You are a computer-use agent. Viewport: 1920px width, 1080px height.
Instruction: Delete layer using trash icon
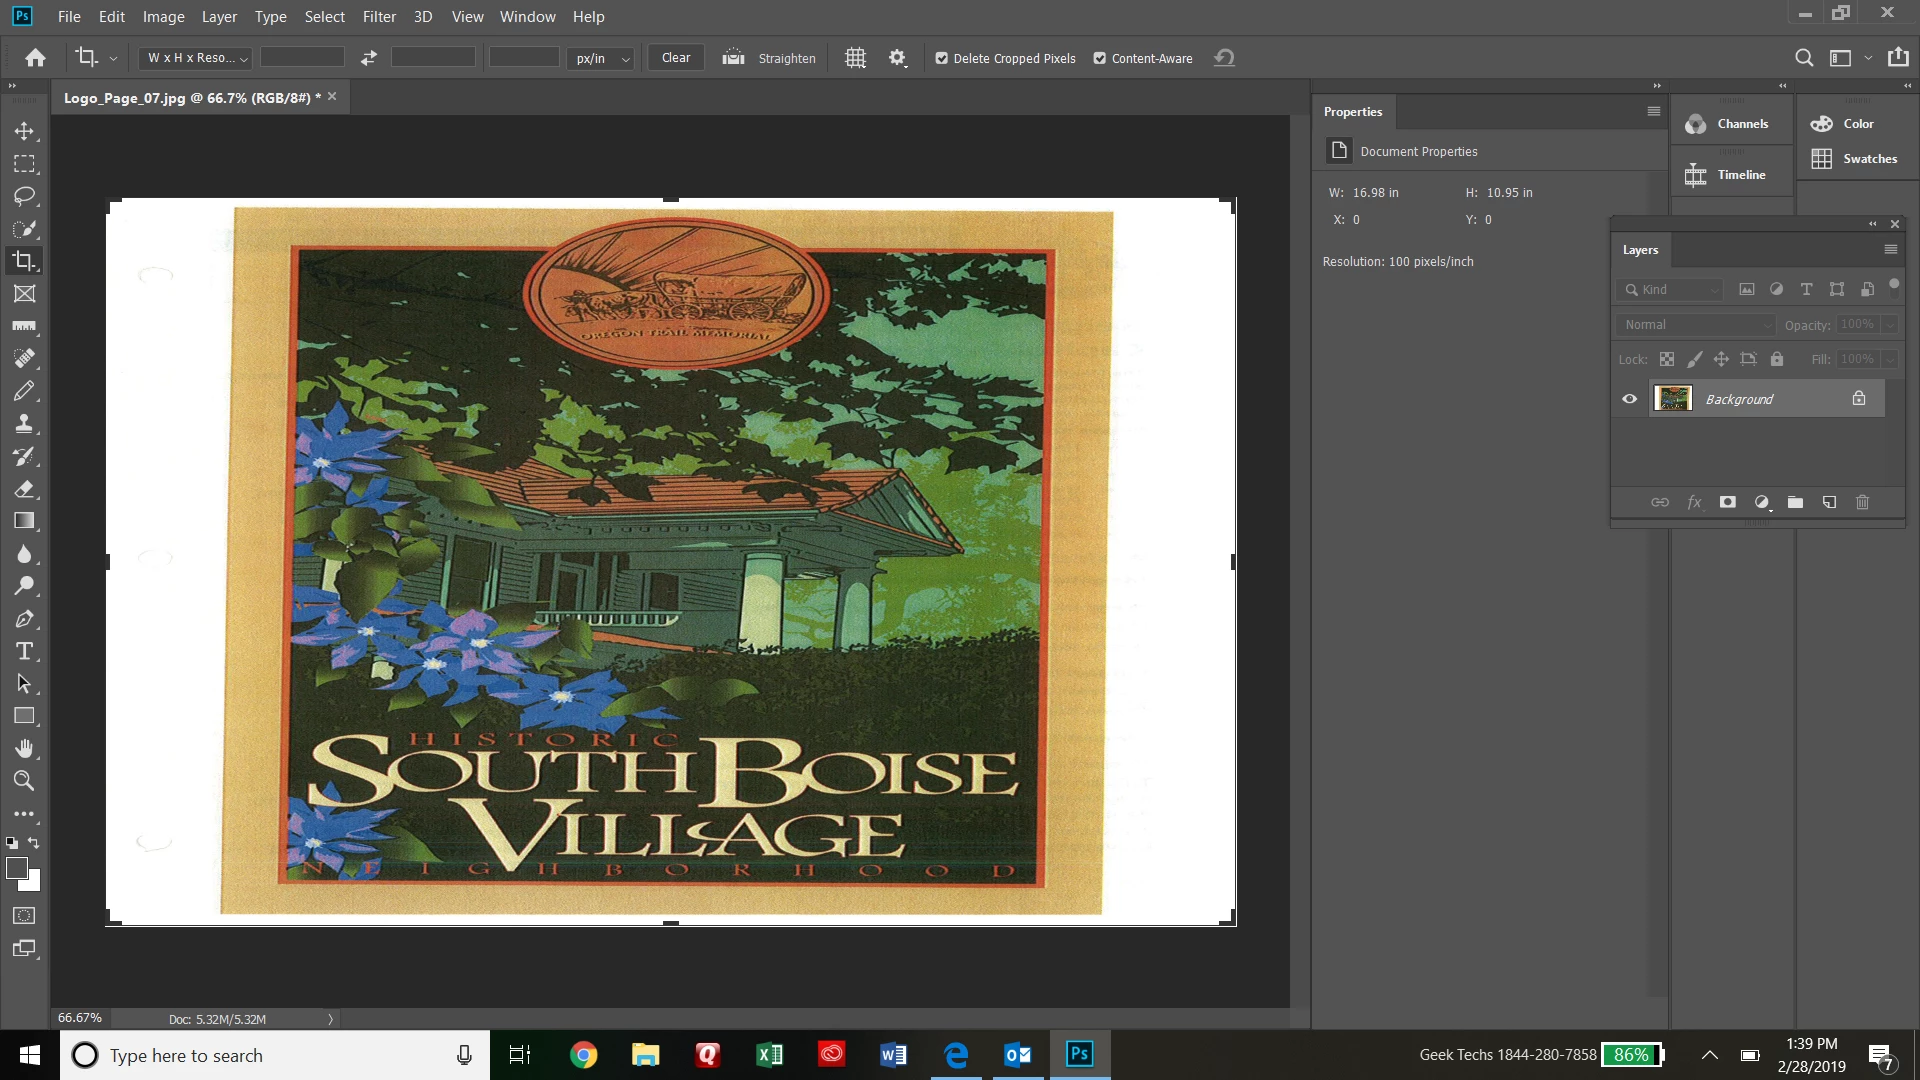click(1862, 502)
